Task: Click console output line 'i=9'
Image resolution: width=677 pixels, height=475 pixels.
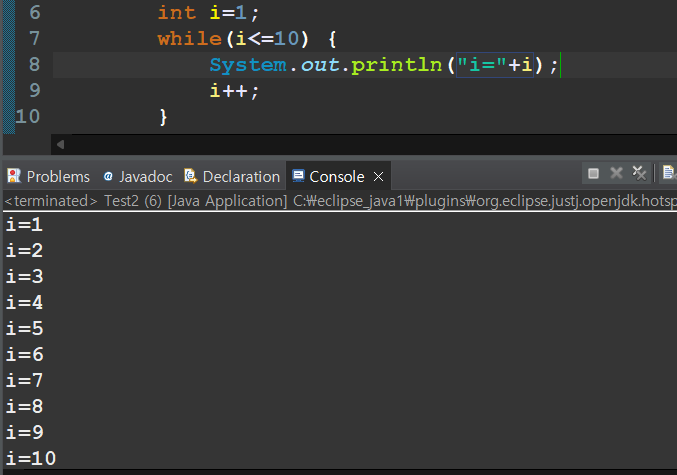Action: [x=24, y=432]
